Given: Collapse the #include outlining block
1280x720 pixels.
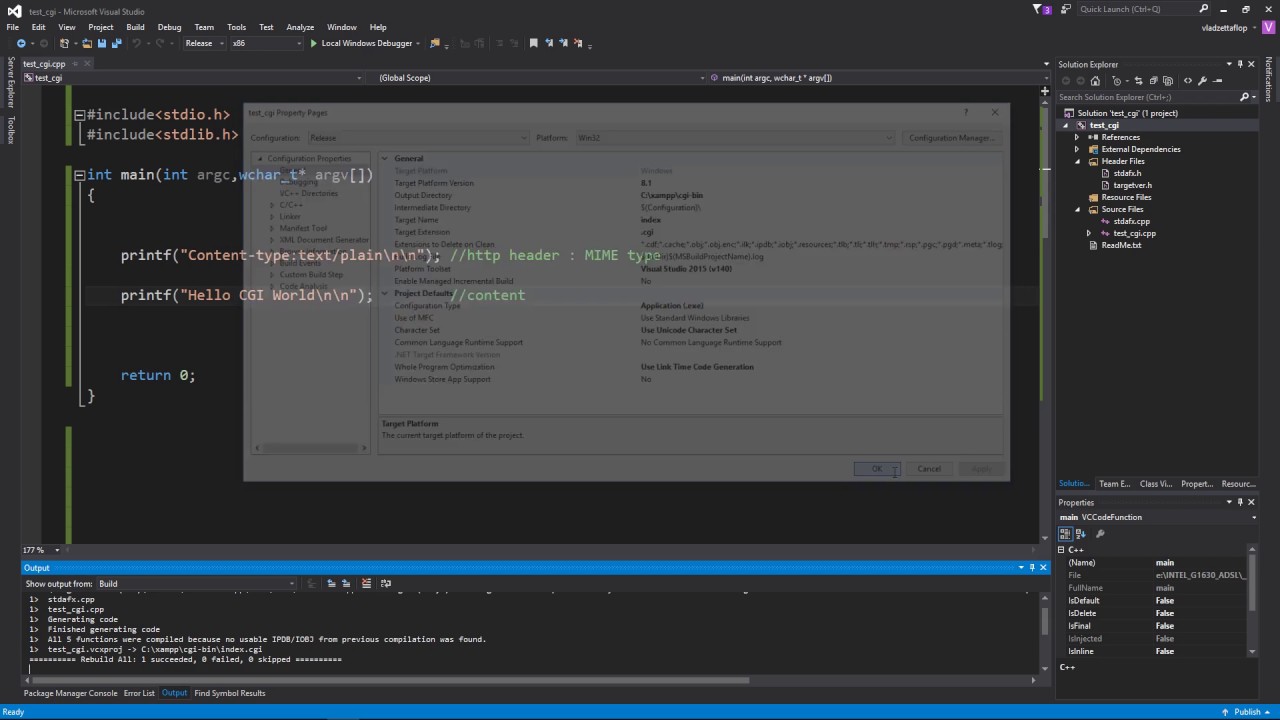Looking at the screenshot, I should [x=79, y=115].
